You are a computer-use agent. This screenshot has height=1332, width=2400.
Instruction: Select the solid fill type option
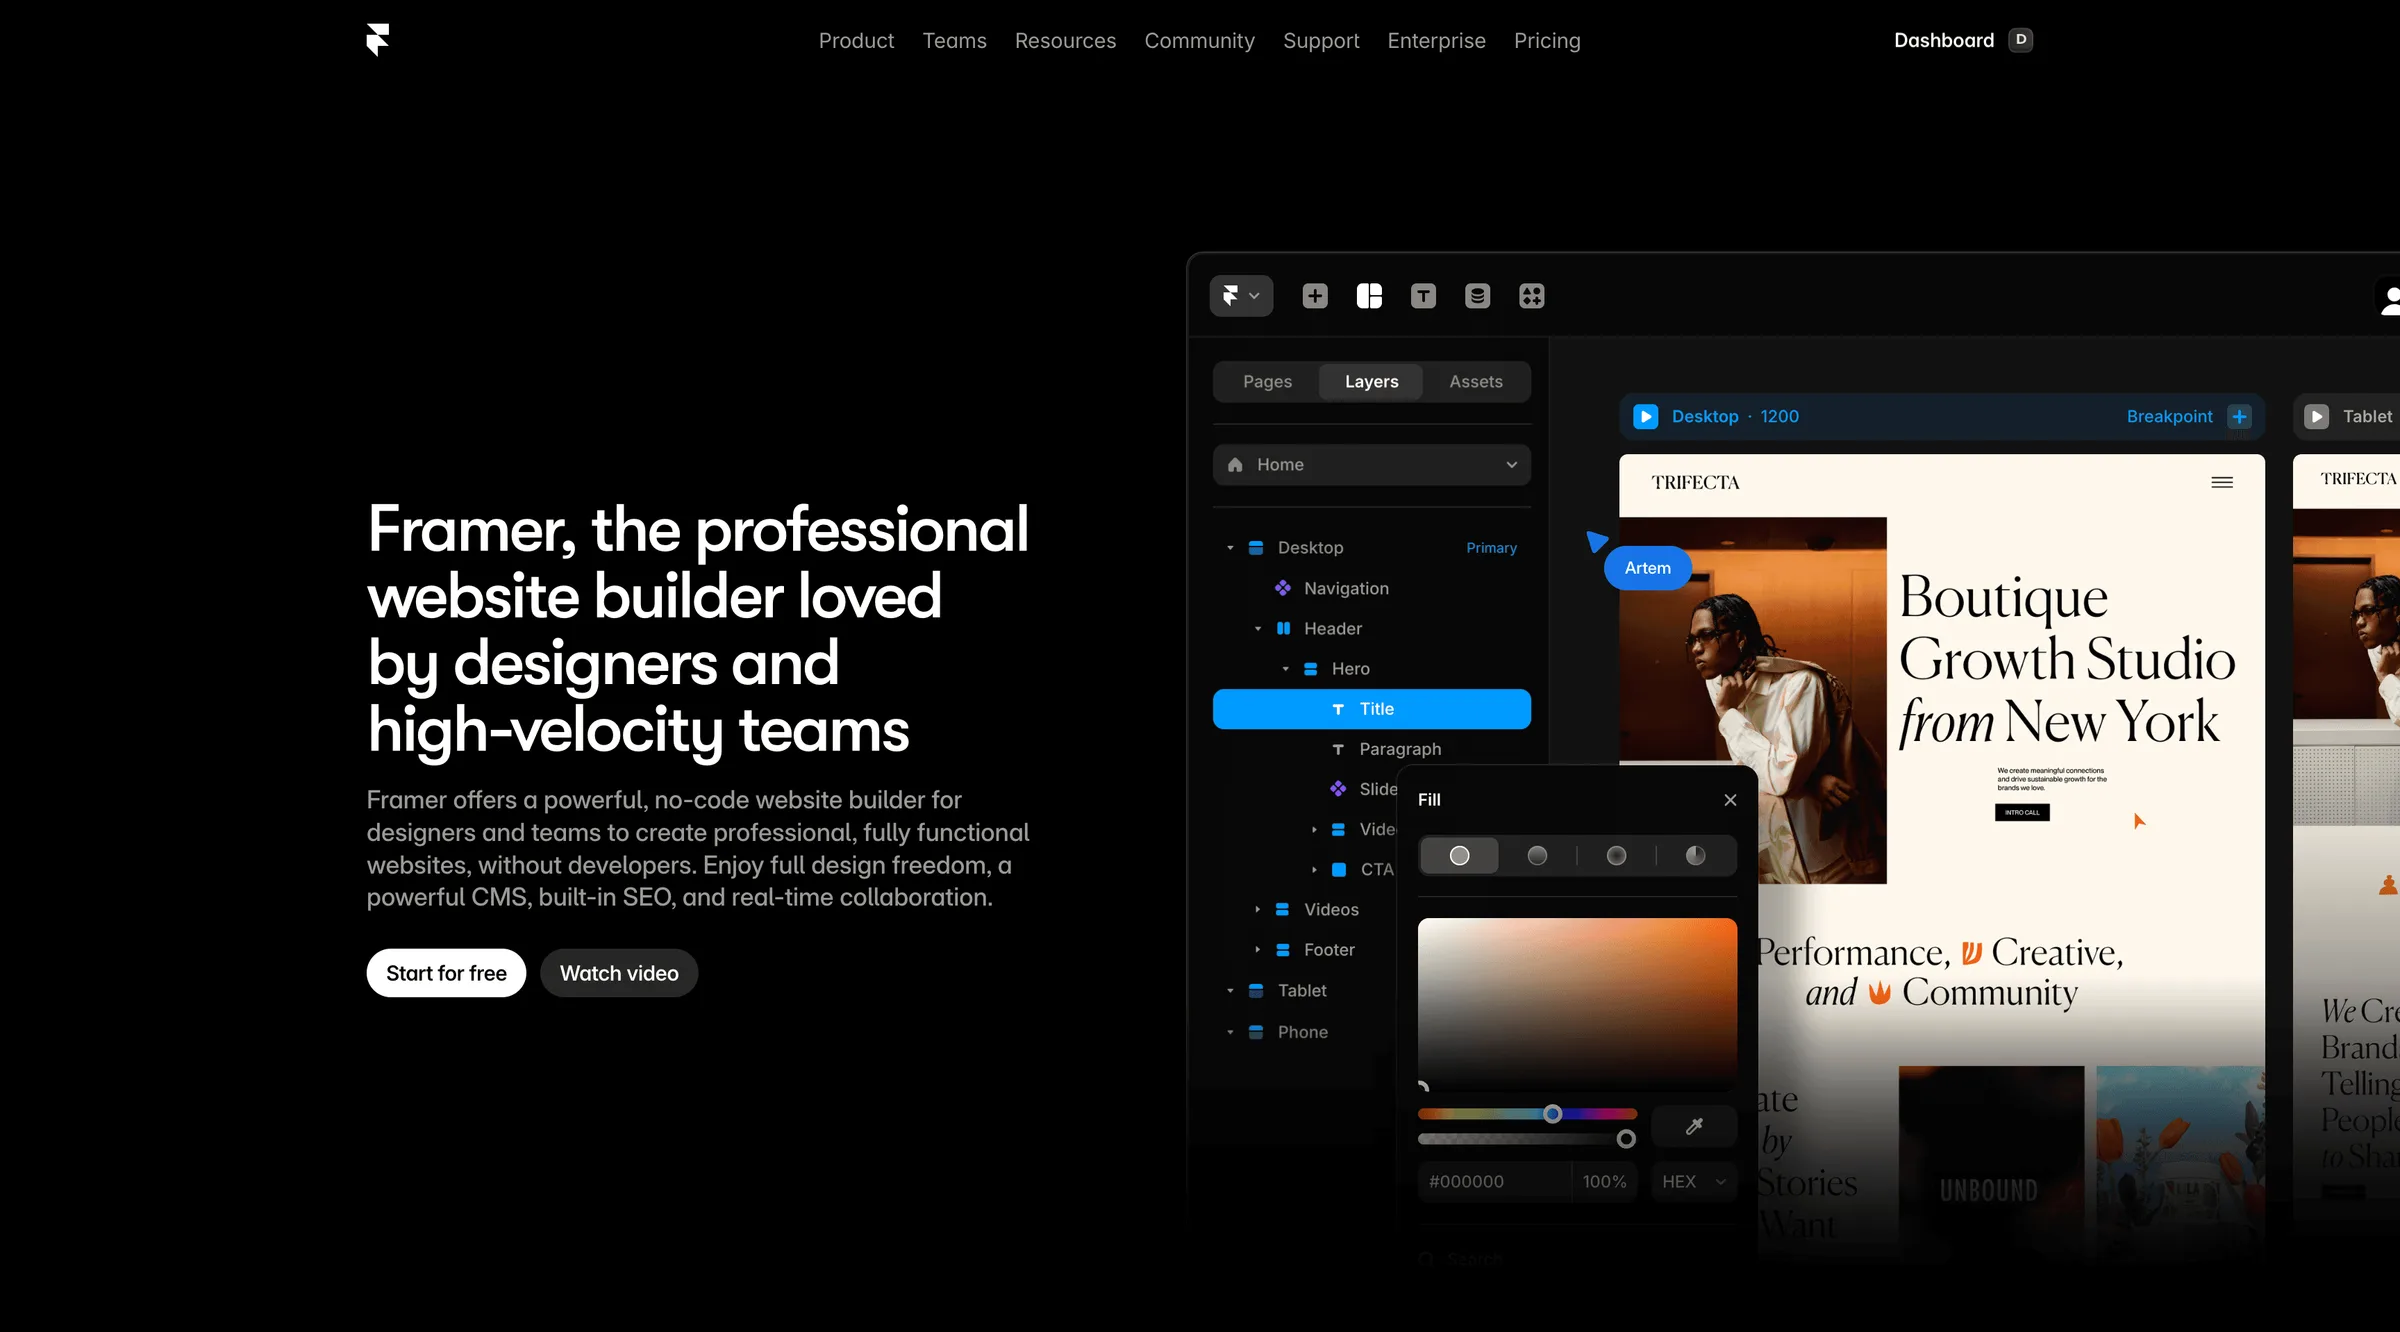coord(1459,856)
